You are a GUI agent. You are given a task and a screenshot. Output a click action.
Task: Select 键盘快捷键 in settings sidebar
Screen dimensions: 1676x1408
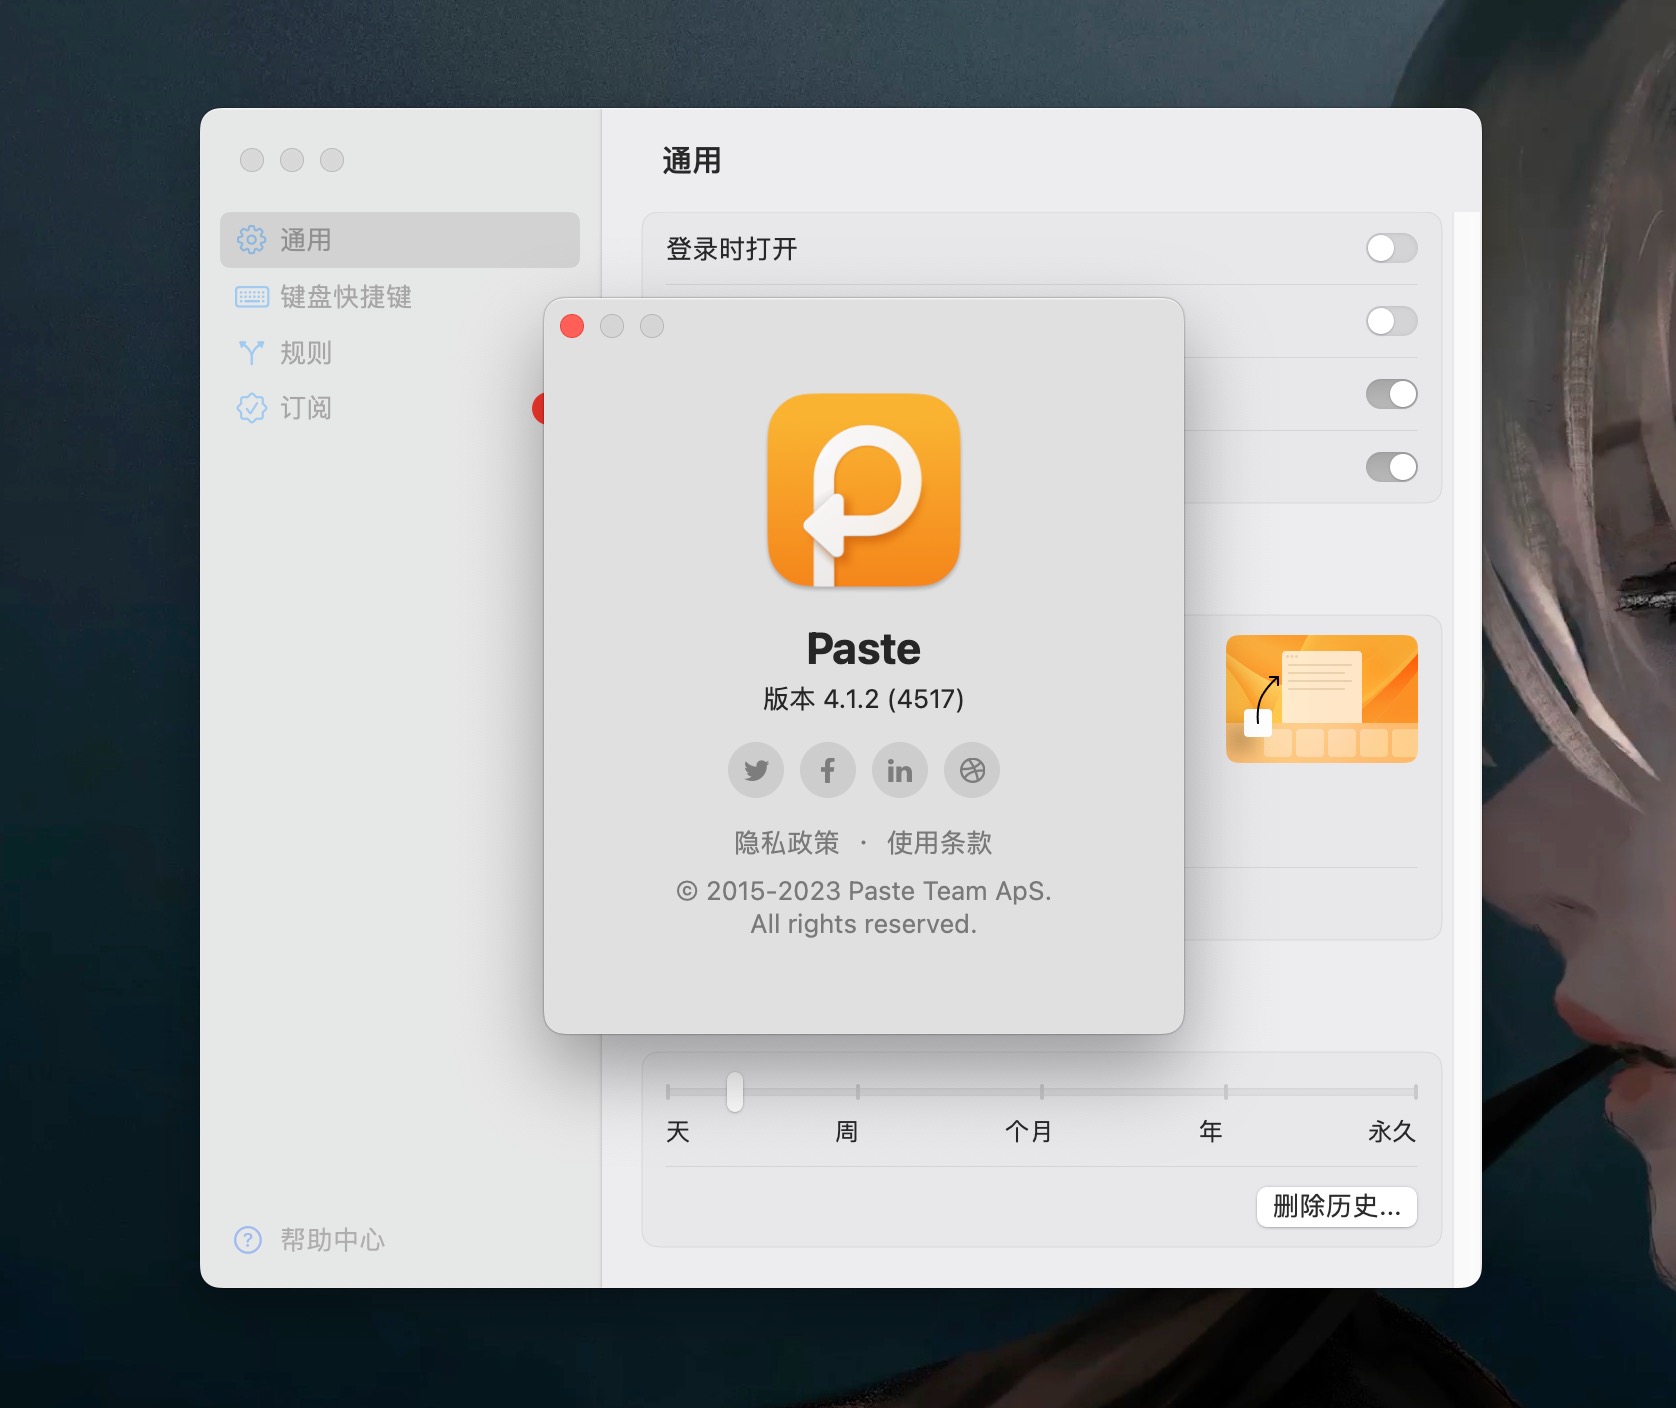[400, 296]
